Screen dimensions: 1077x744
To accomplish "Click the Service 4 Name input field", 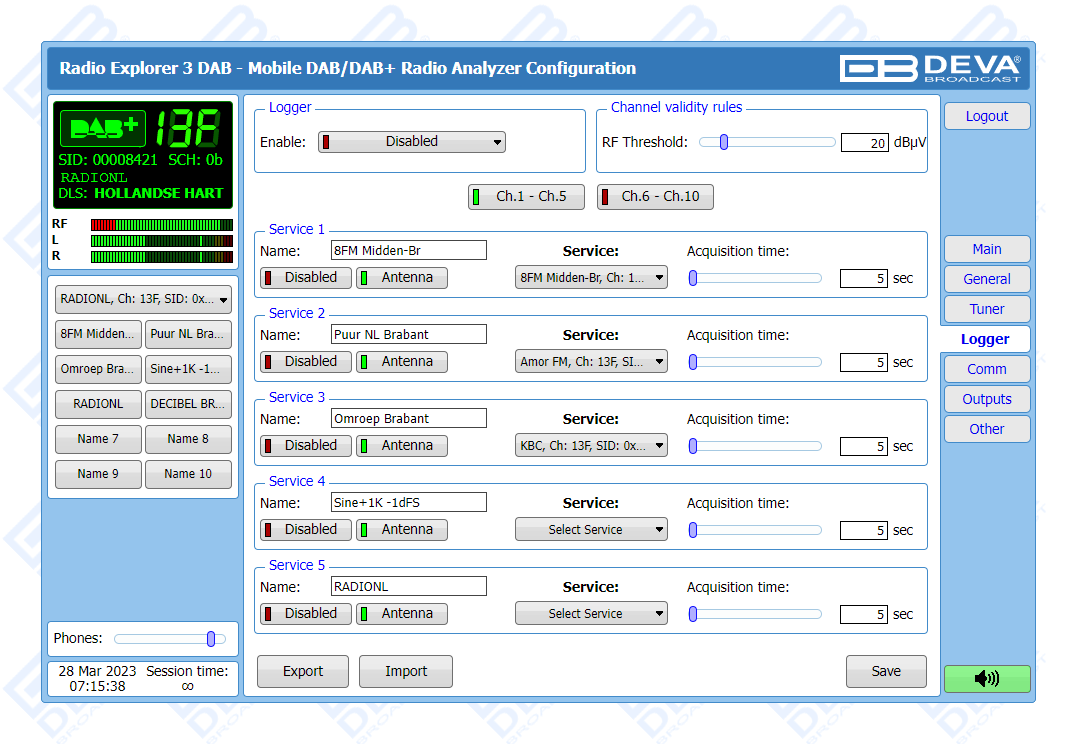I will [x=409, y=502].
